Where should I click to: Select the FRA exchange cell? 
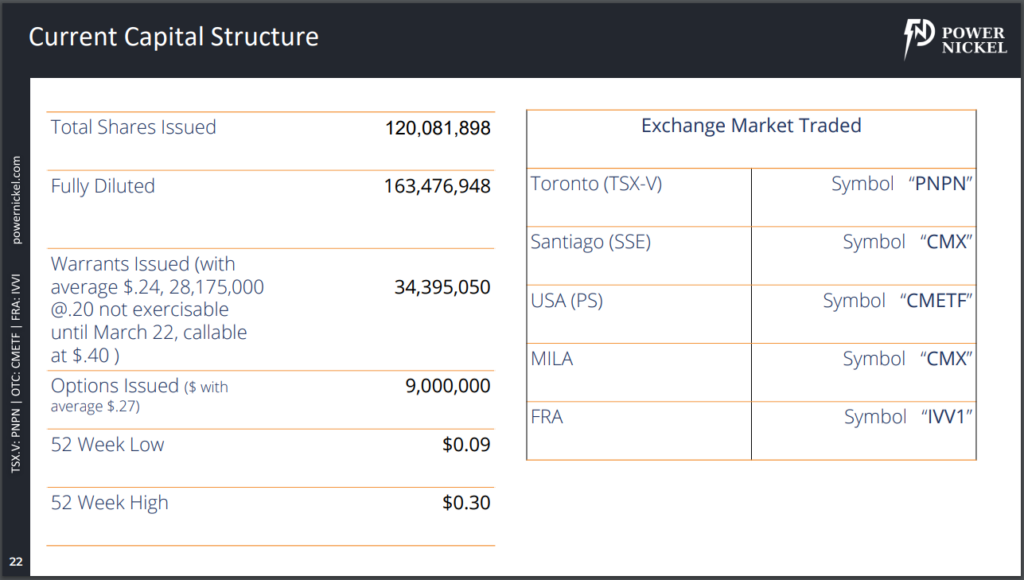(547, 417)
